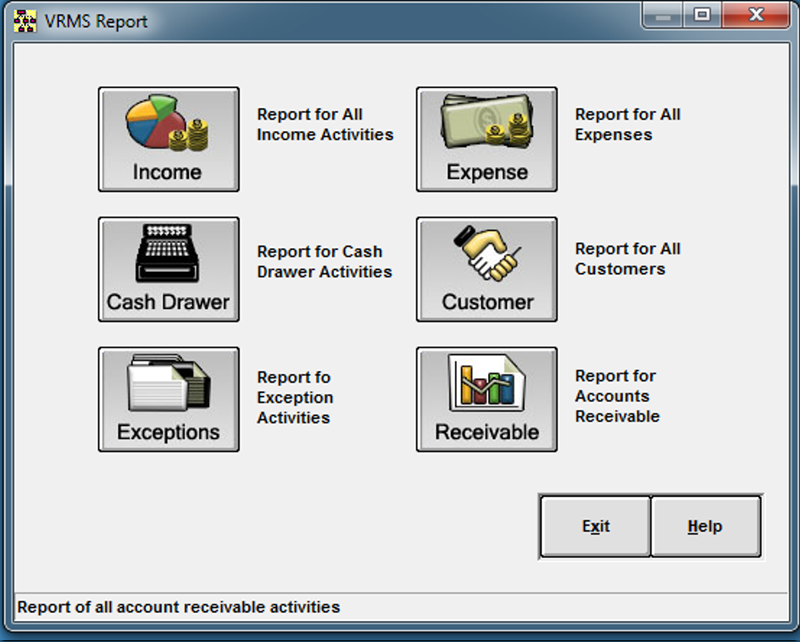The image size is (800, 642).
Task: Click the VRMS Report title bar icon
Action: (25, 21)
